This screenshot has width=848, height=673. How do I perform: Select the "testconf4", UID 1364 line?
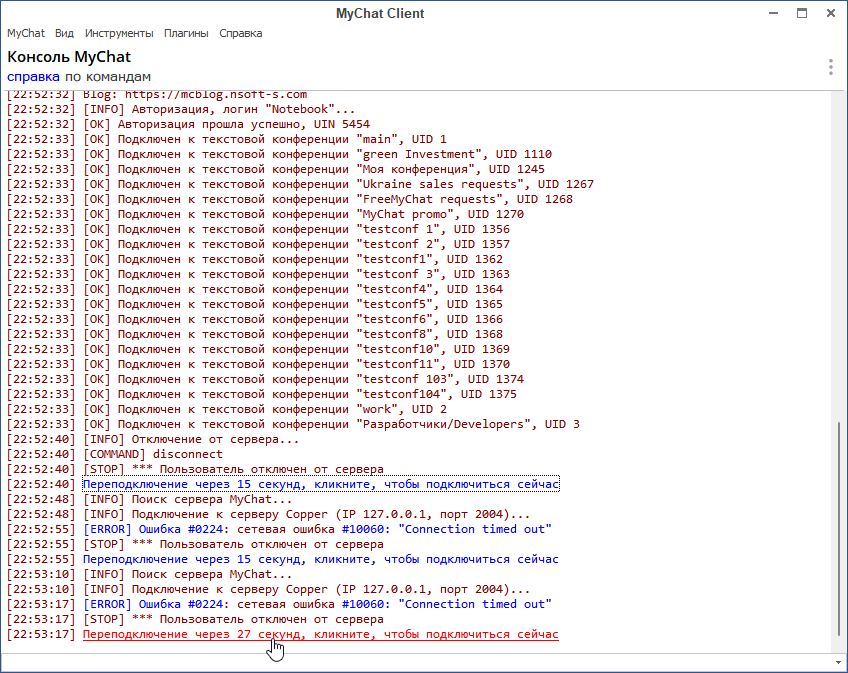[x=255, y=289]
